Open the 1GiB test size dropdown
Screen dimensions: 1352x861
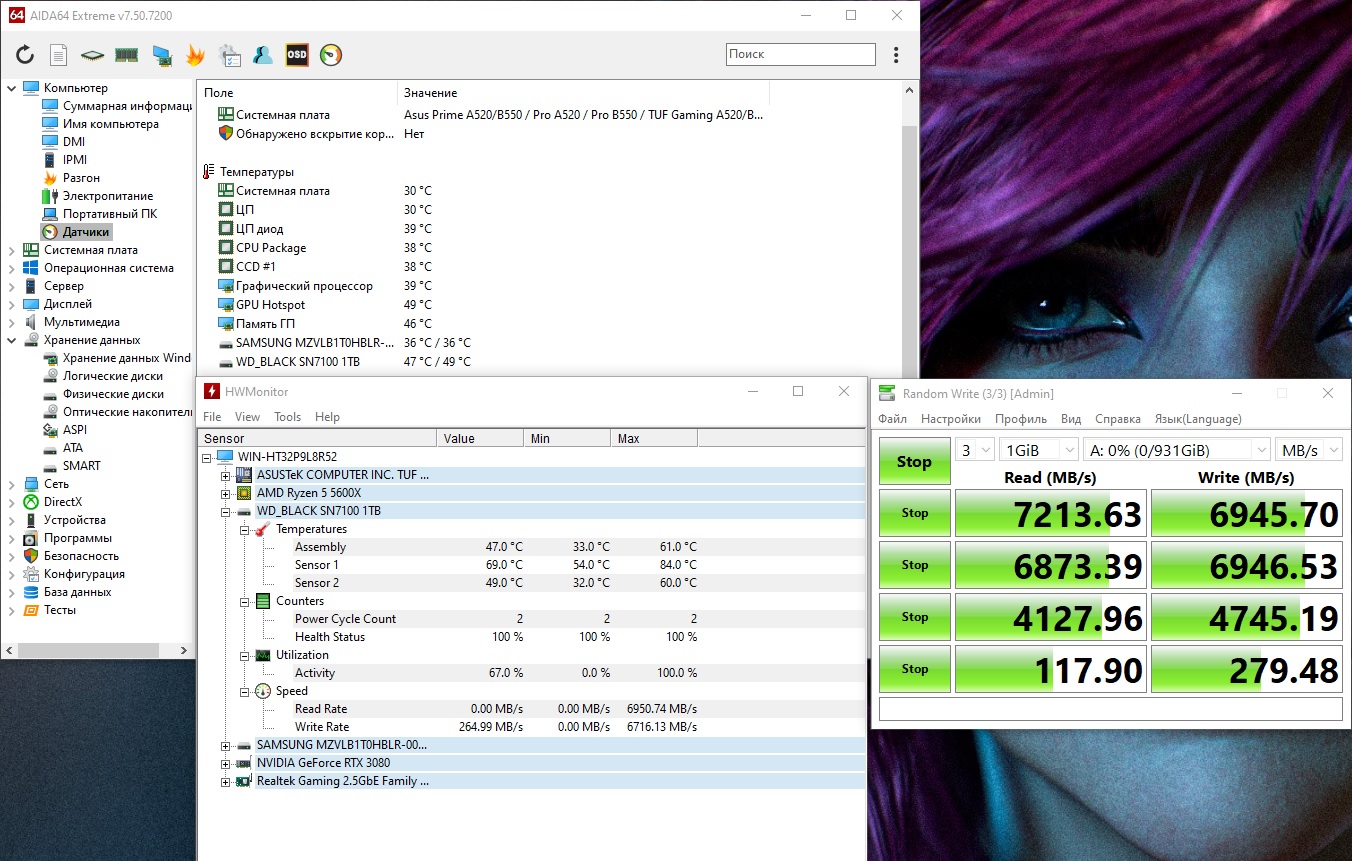[x=1039, y=450]
